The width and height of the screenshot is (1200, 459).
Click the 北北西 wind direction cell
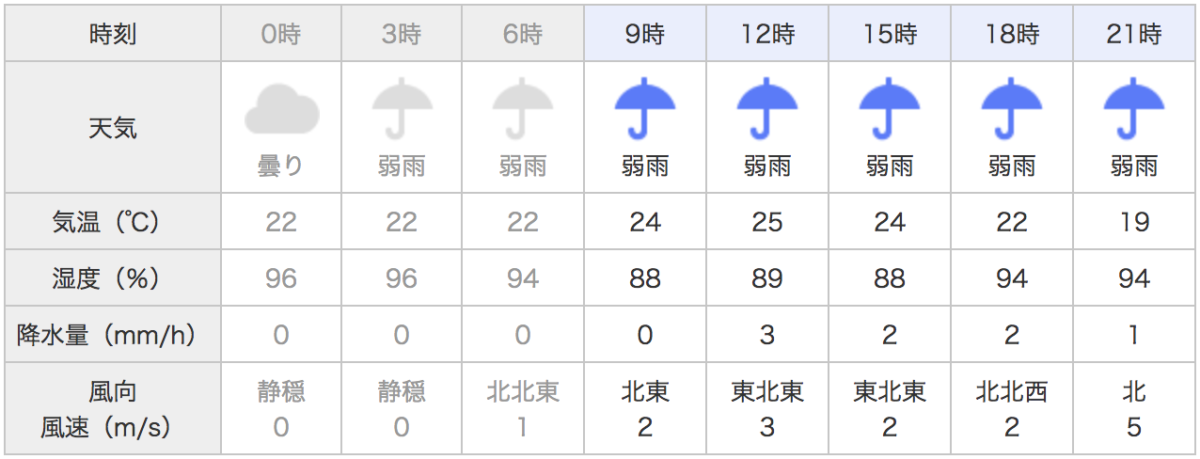point(1011,392)
